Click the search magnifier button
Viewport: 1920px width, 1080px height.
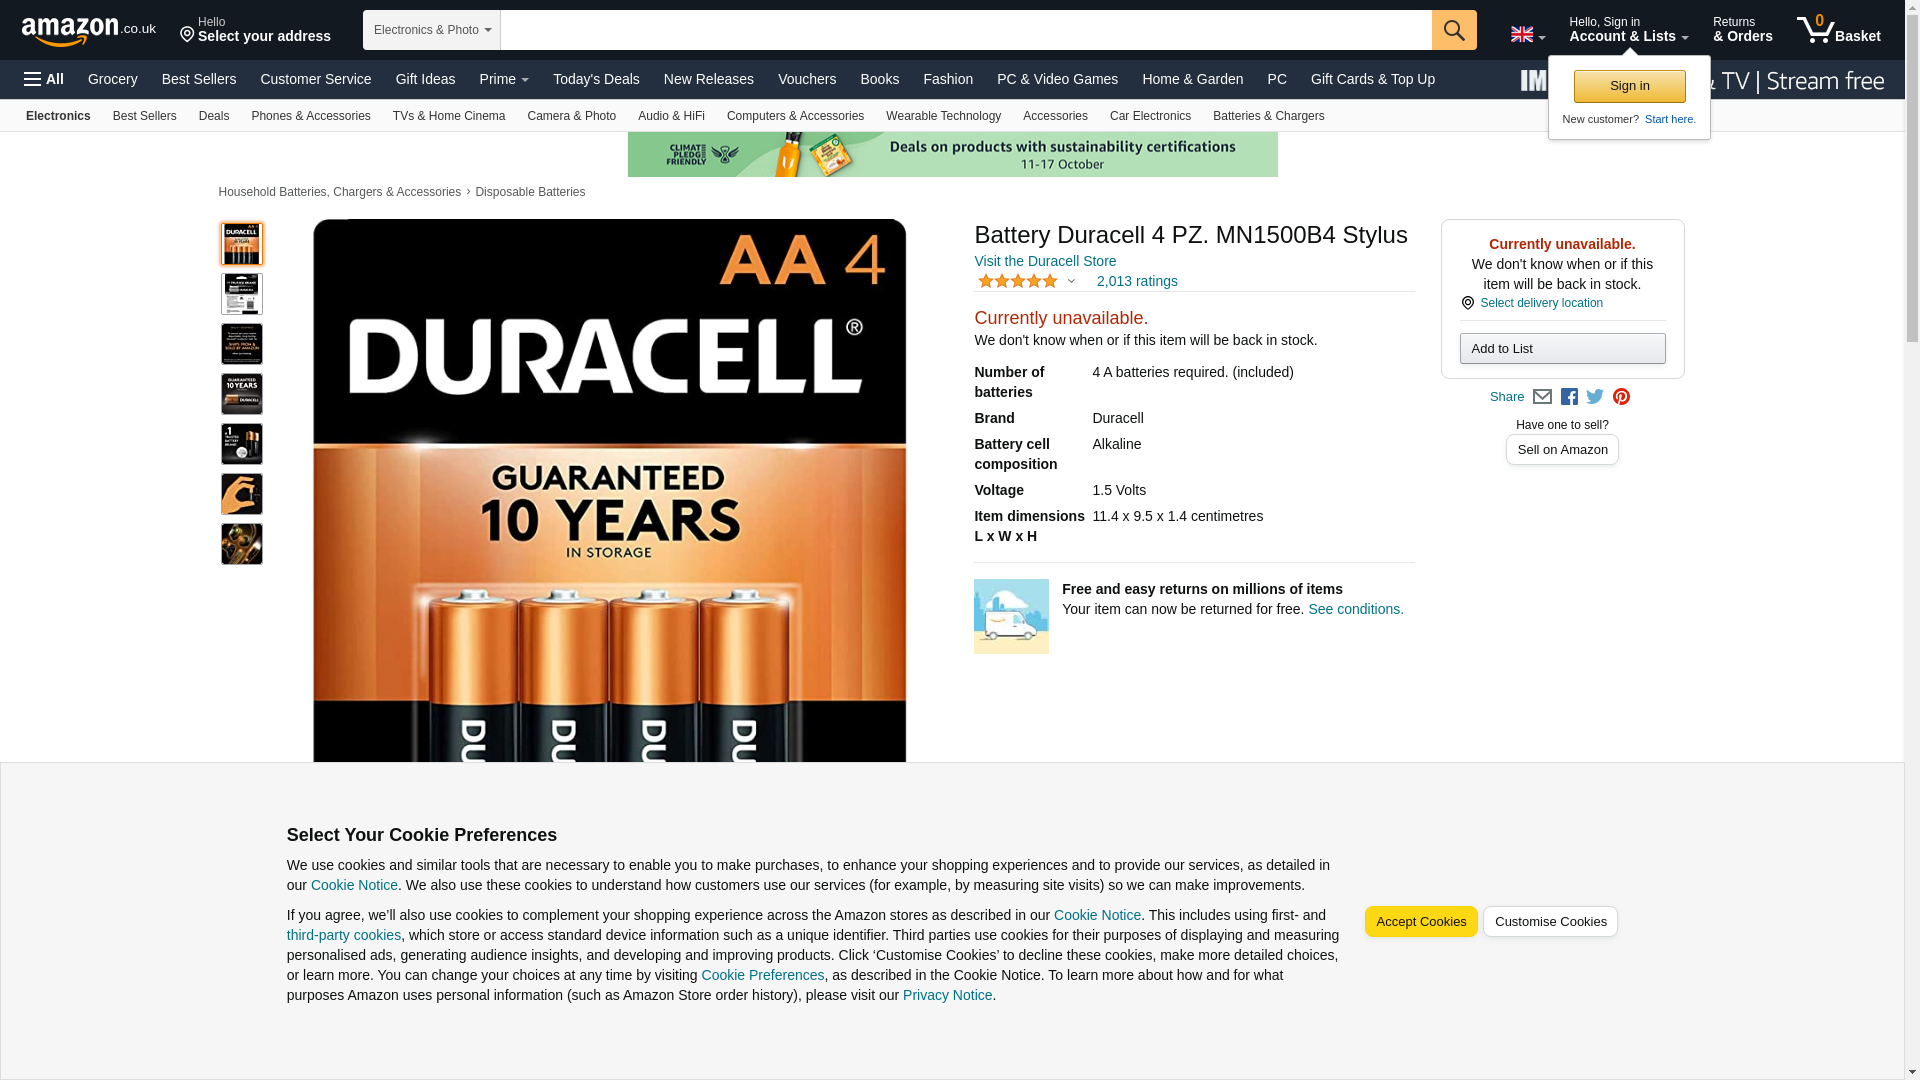tap(1453, 30)
